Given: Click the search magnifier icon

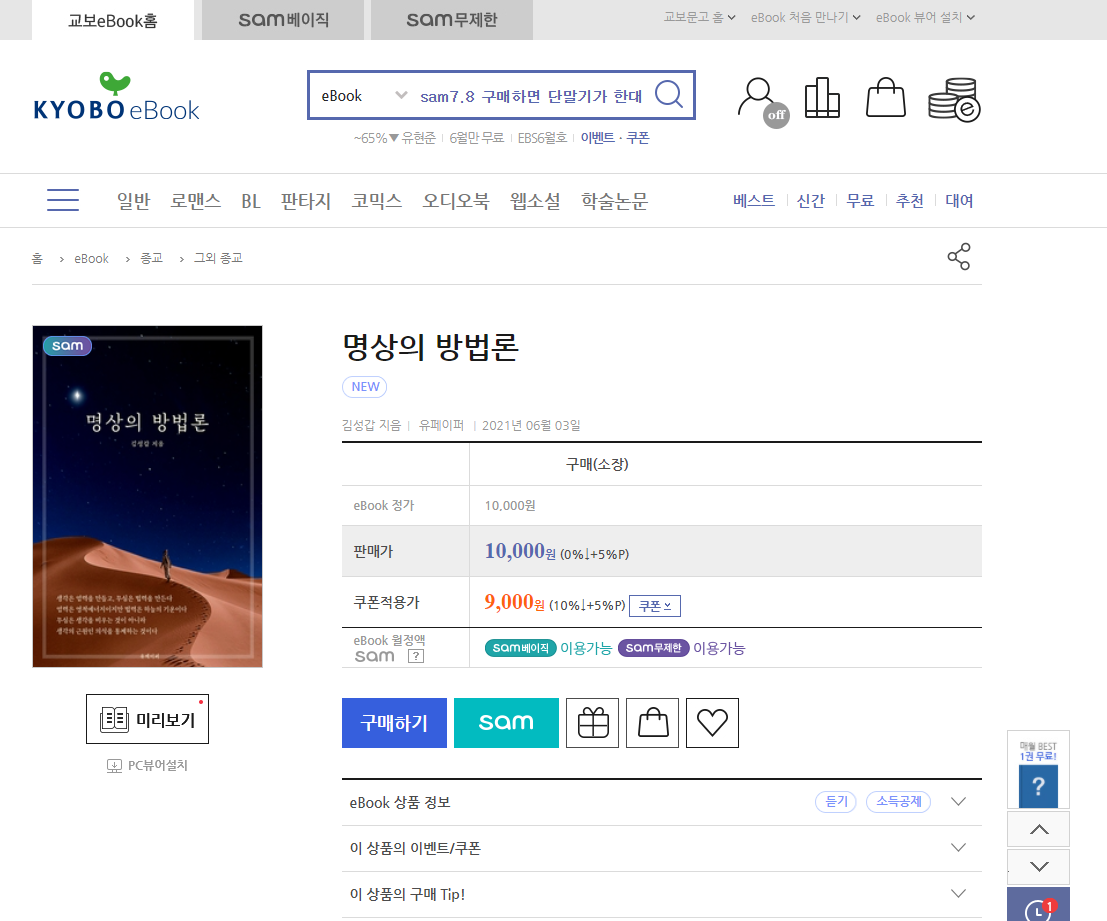Looking at the screenshot, I should click(669, 94).
